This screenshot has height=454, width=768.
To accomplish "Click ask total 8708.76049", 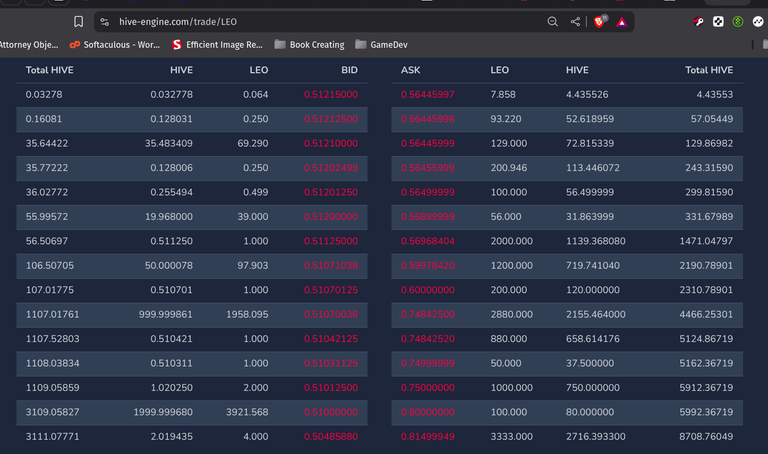I will point(706,436).
